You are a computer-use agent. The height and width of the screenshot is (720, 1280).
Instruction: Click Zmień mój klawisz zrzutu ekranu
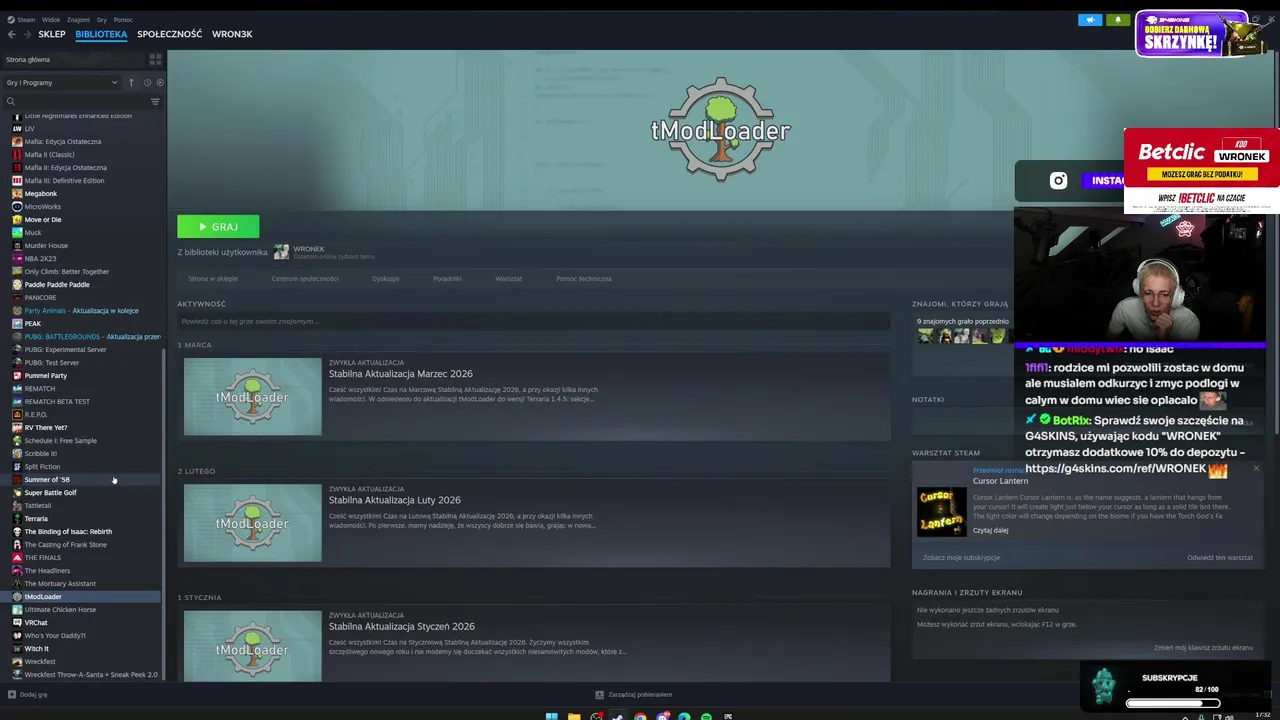tap(1203, 647)
